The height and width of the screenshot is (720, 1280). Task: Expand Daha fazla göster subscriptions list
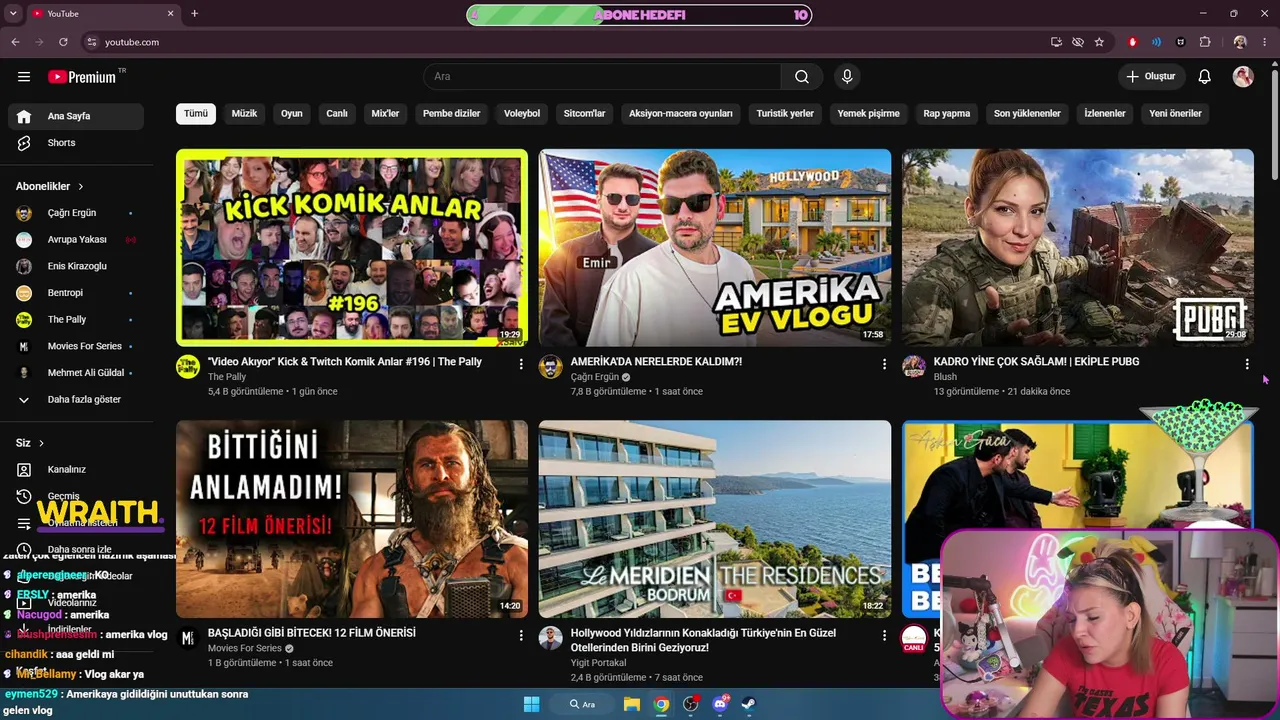[76, 399]
